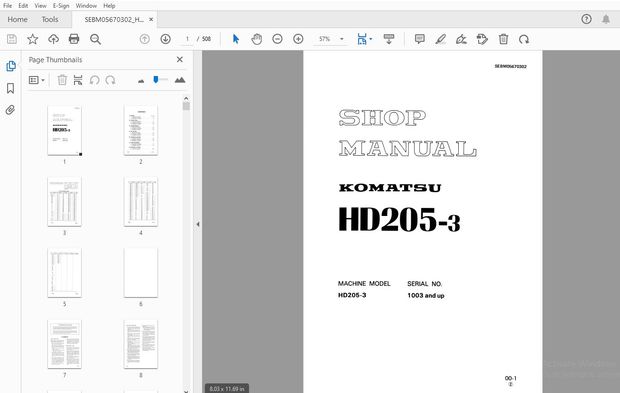Click the stamp tool icon
The width and height of the screenshot is (620, 393).
tap(482, 39)
